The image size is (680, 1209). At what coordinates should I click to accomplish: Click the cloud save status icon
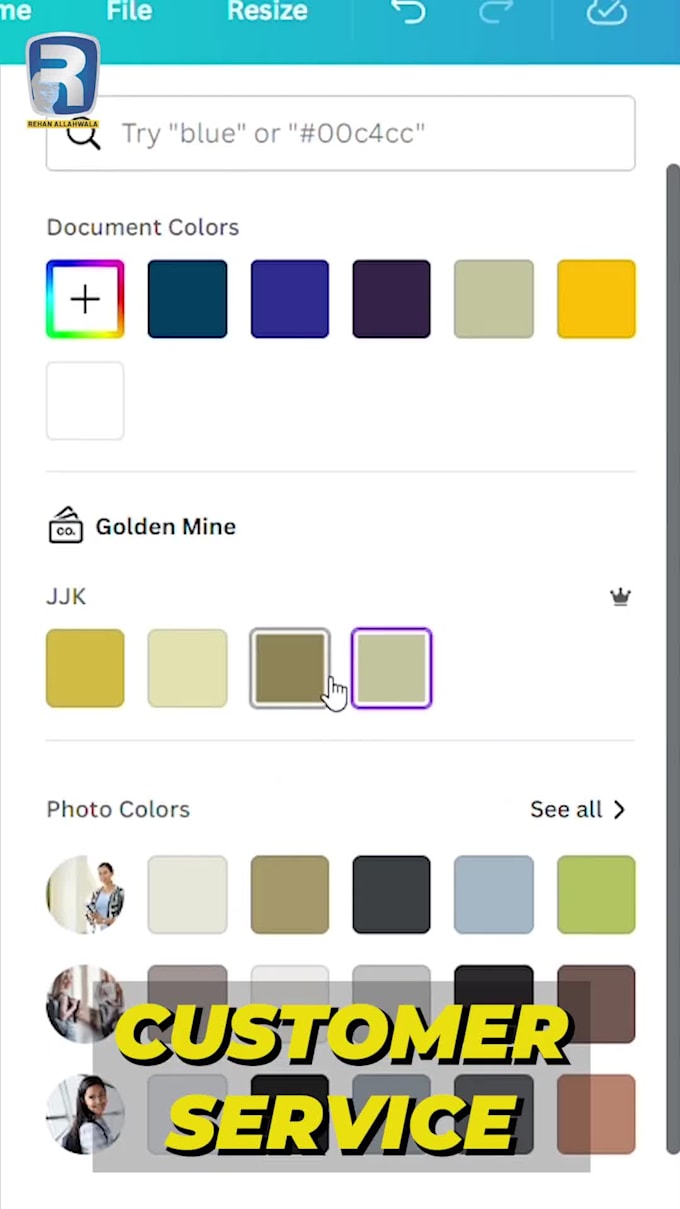[606, 12]
